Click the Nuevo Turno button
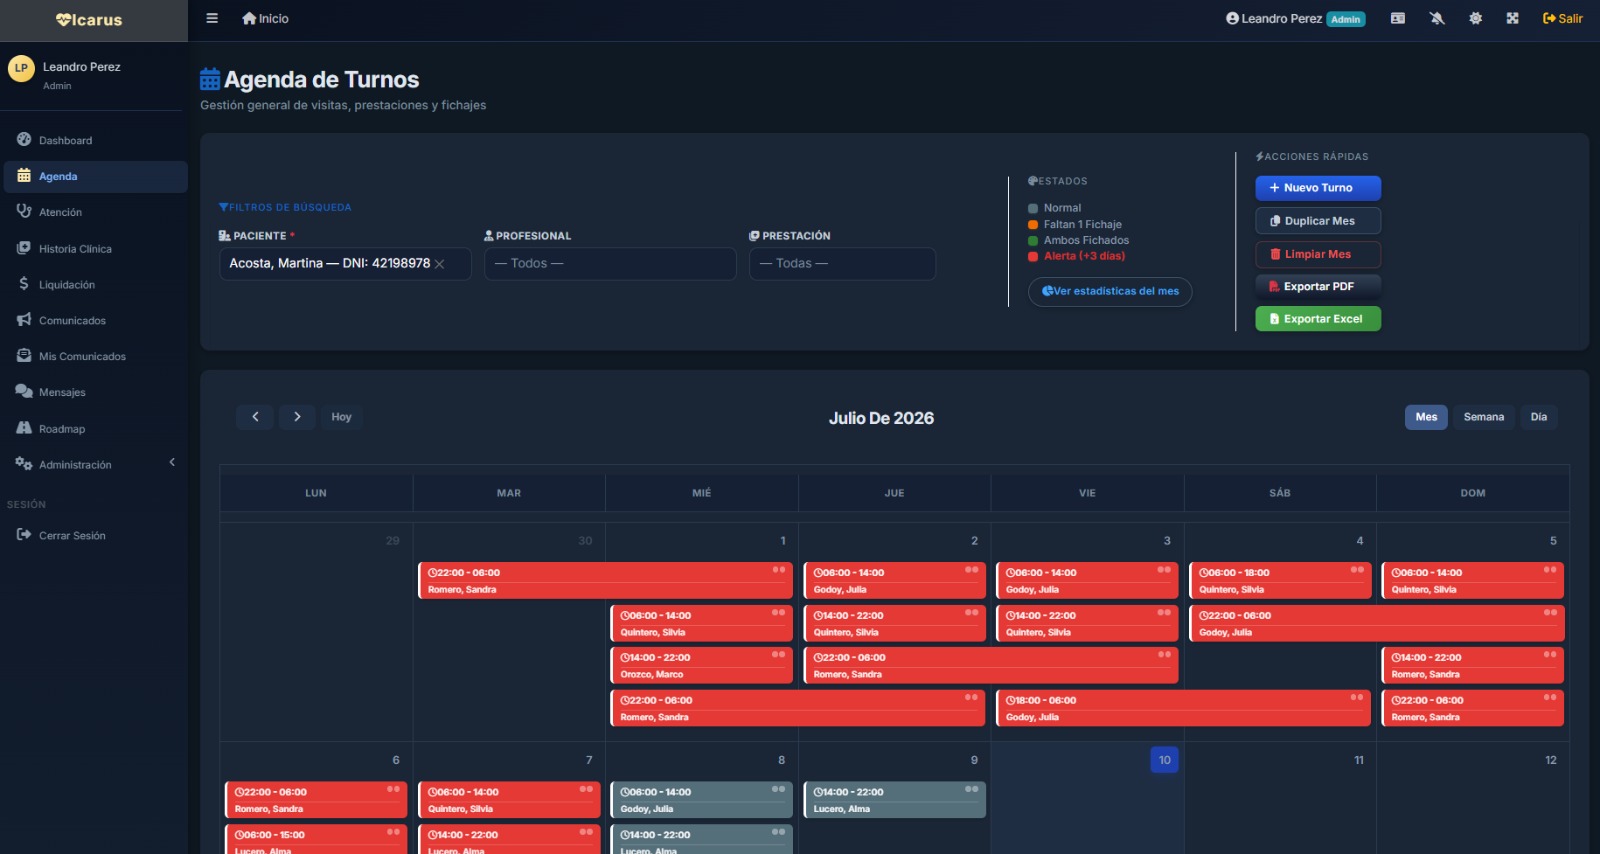The image size is (1600, 854). 1318,188
